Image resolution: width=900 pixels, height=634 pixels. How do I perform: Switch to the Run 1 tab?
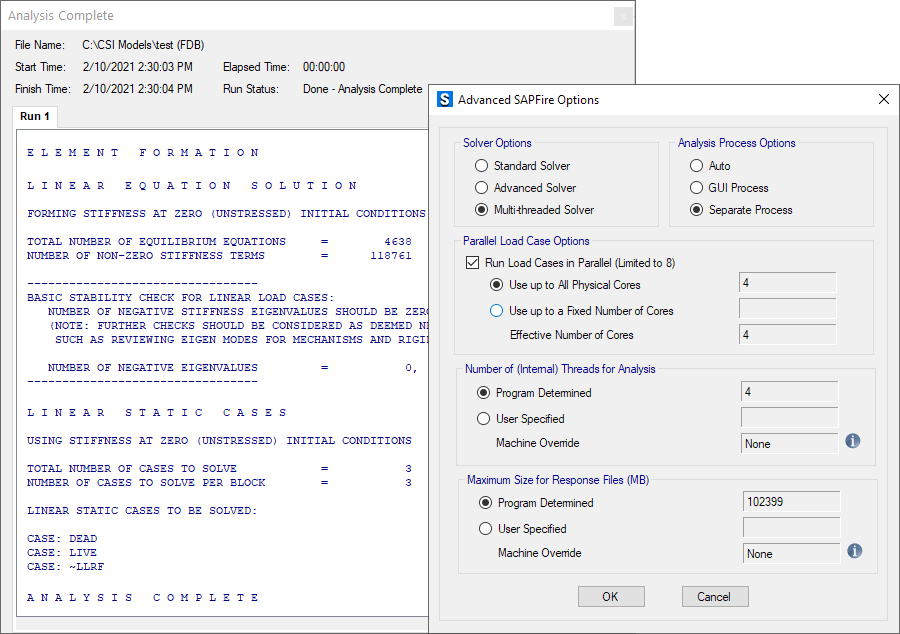click(35, 117)
